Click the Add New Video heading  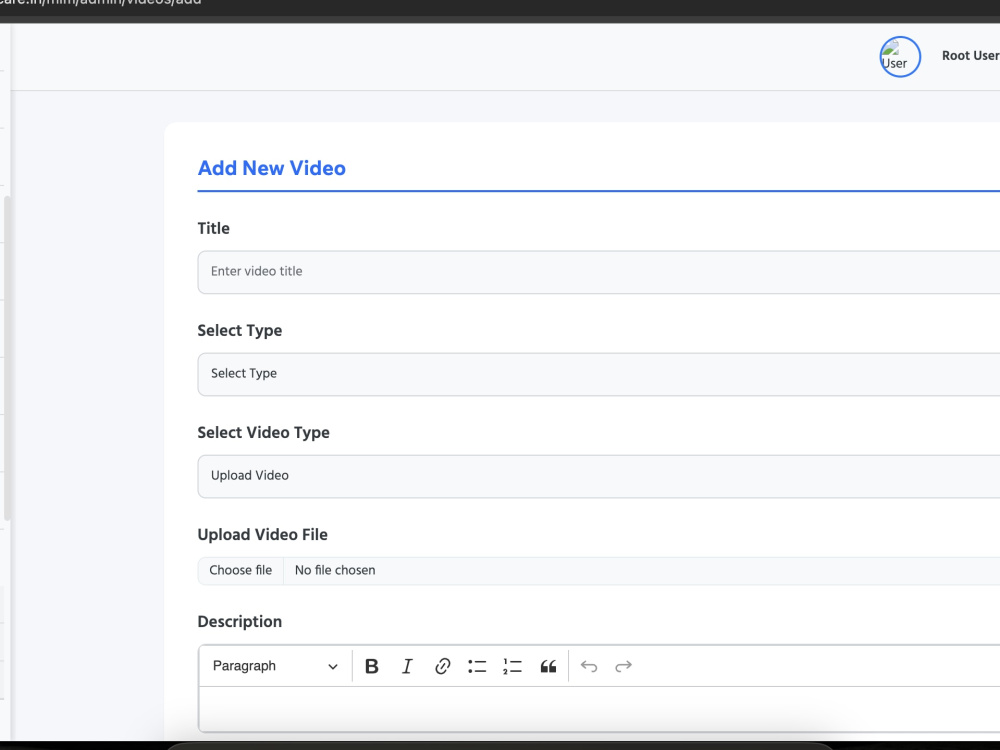272,168
